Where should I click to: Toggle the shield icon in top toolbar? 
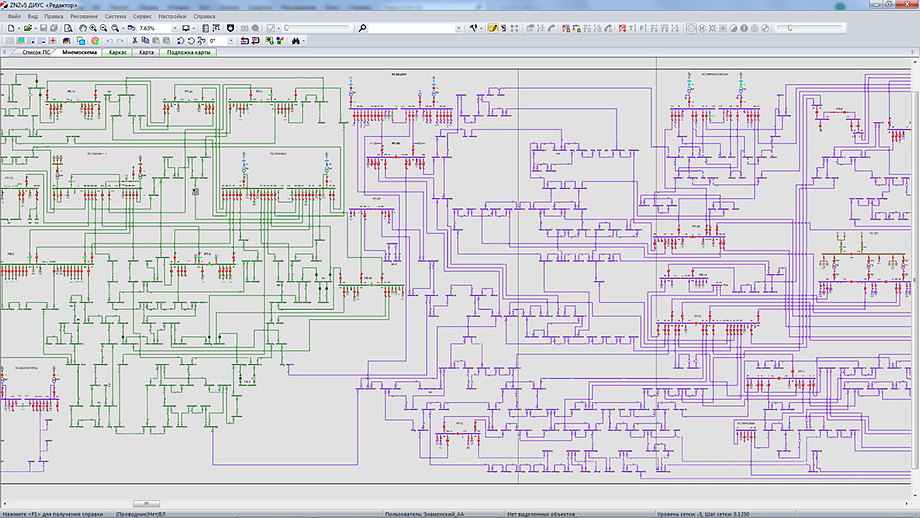[232, 28]
